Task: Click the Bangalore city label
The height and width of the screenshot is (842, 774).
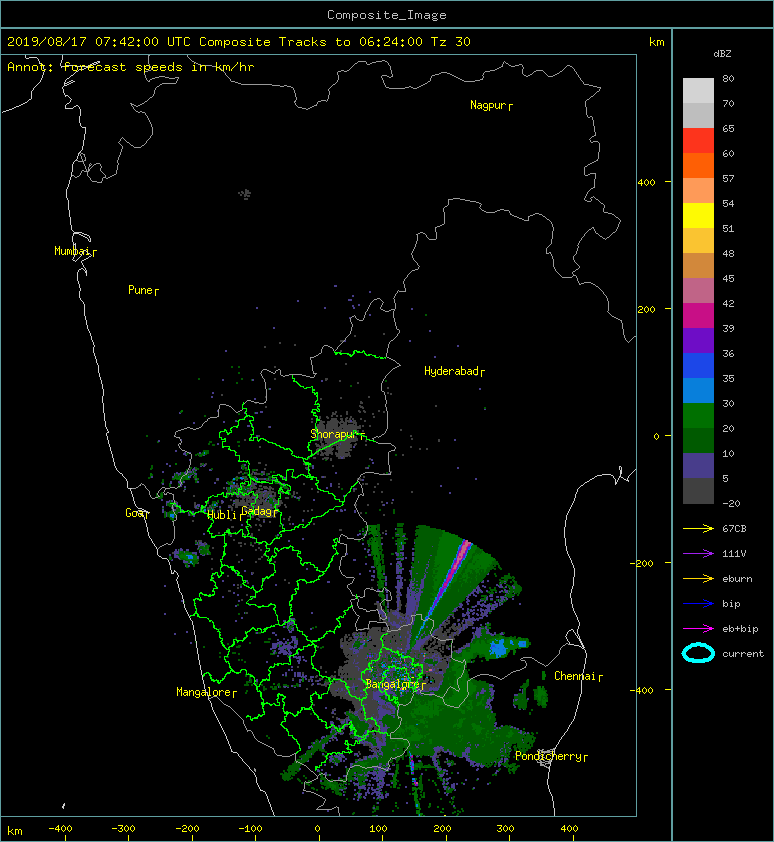Action: click(392, 684)
